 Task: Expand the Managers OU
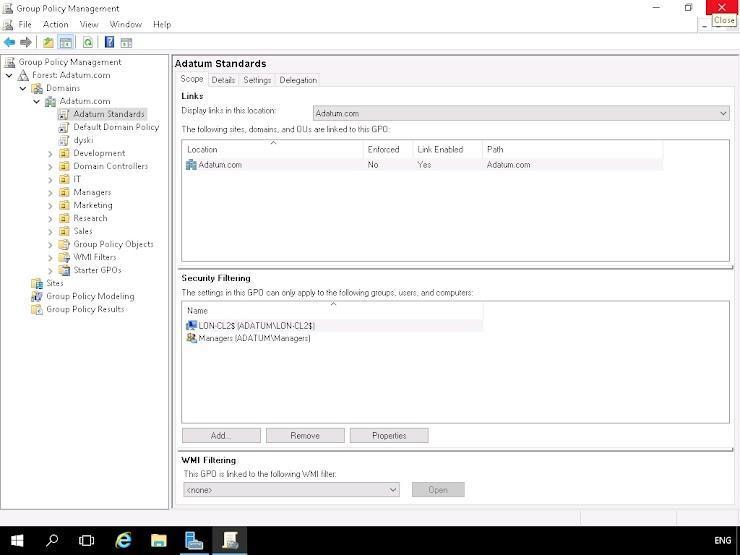pyautogui.click(x=50, y=193)
